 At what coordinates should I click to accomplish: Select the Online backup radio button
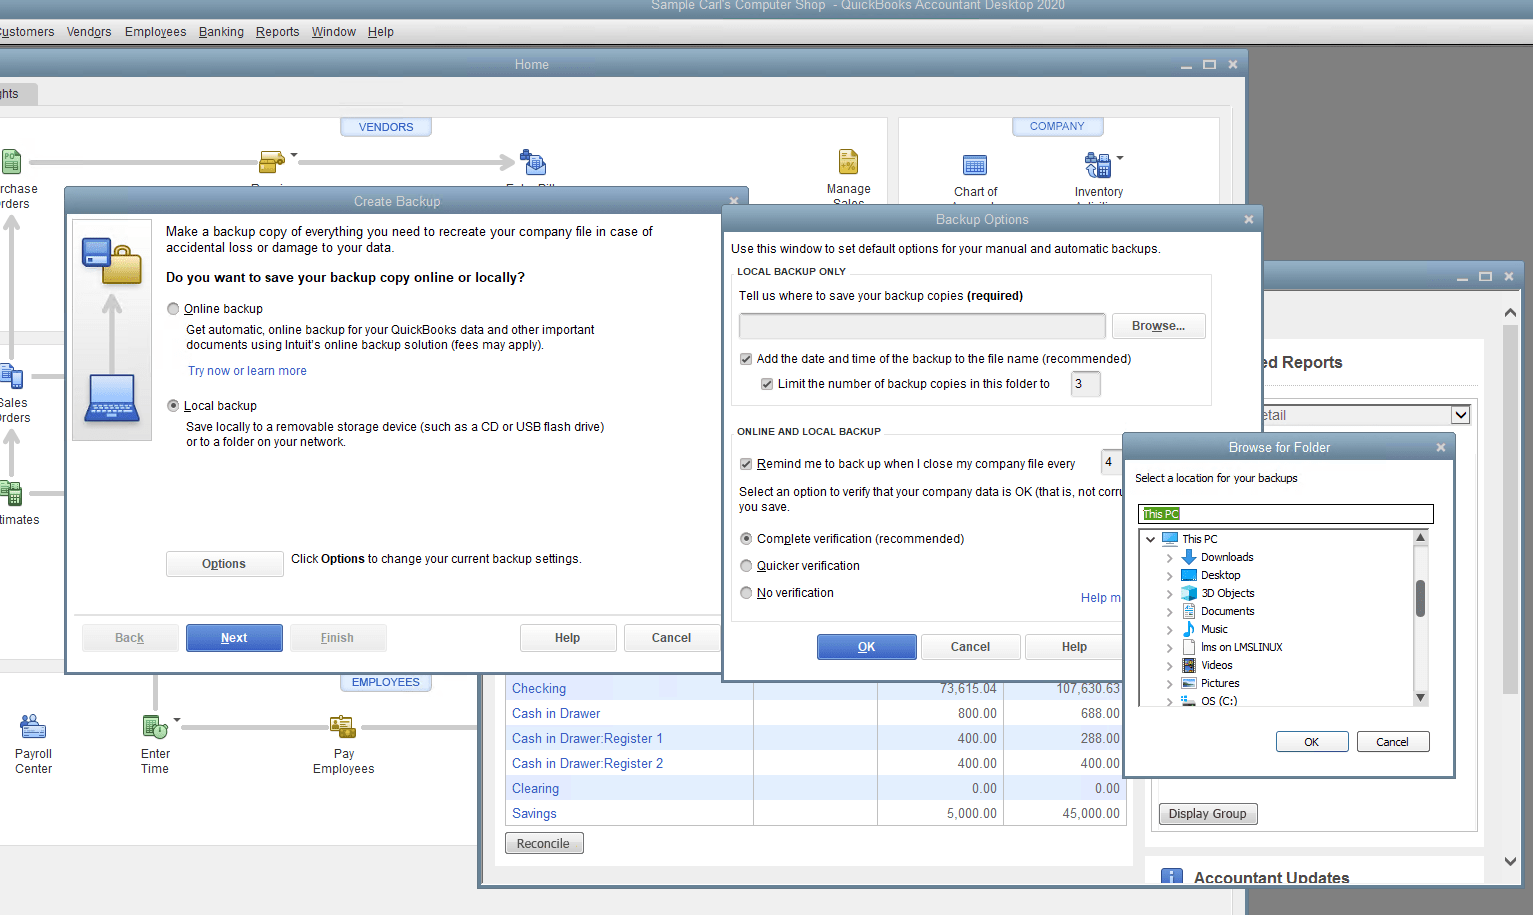coord(173,309)
